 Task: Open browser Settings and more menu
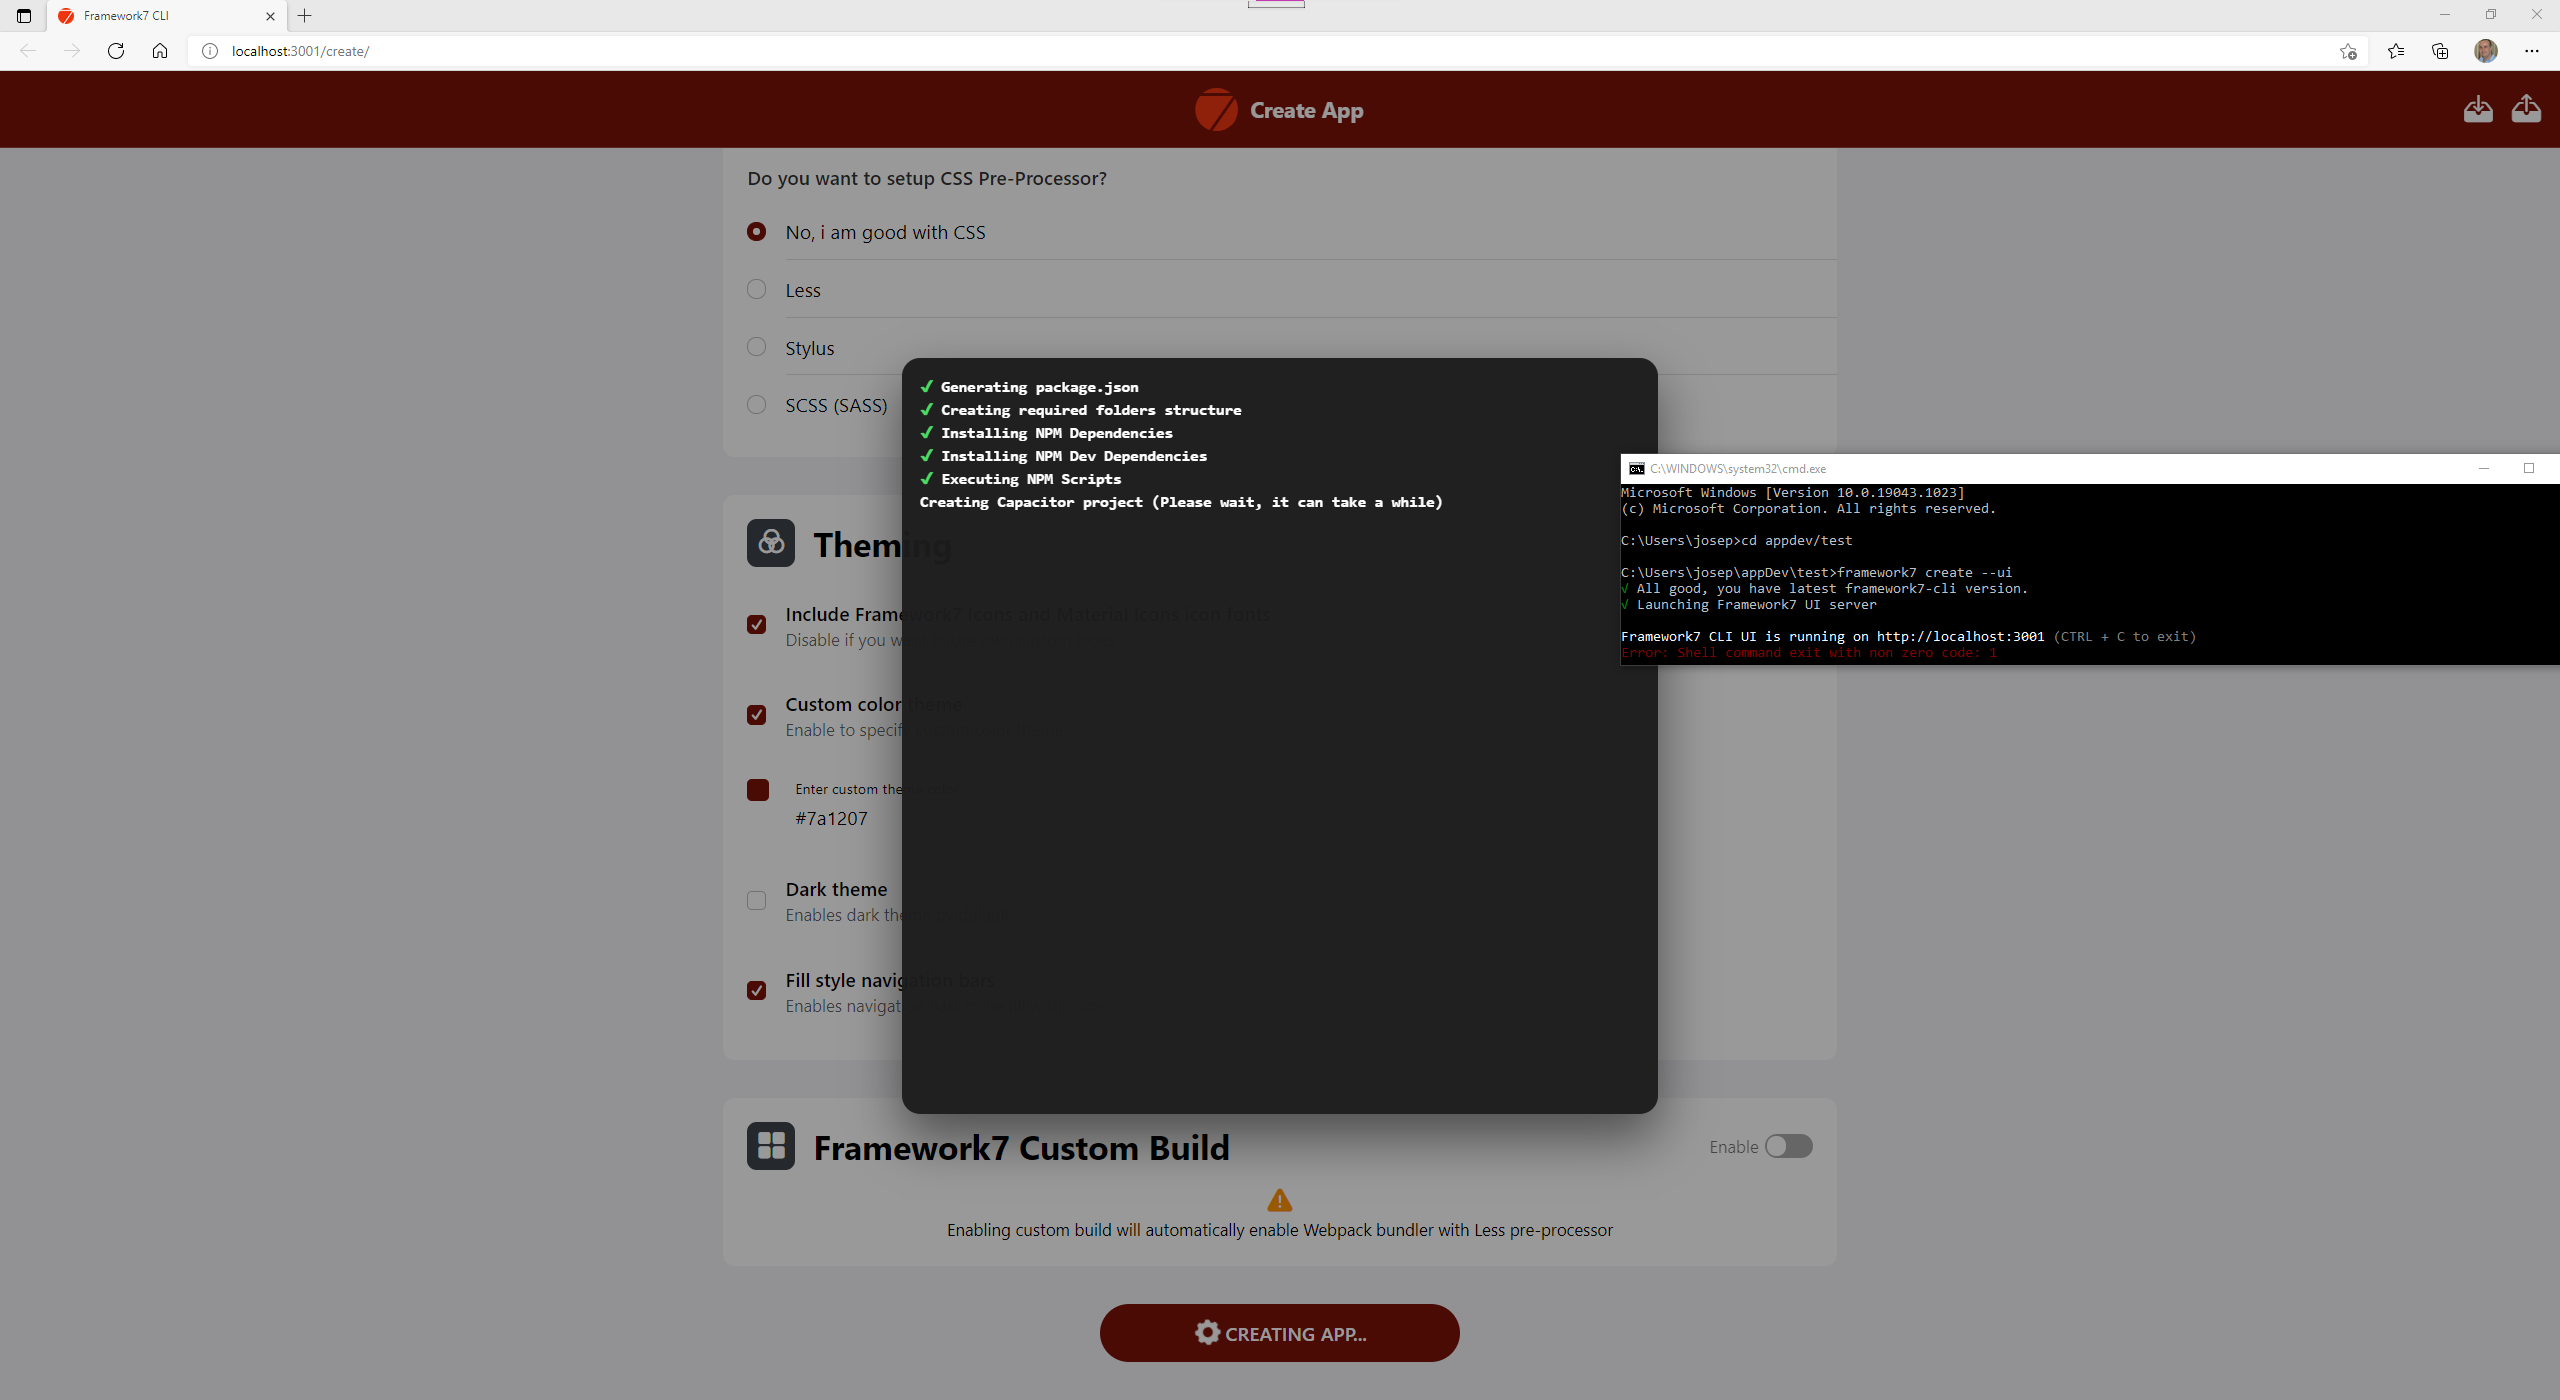[2532, 51]
